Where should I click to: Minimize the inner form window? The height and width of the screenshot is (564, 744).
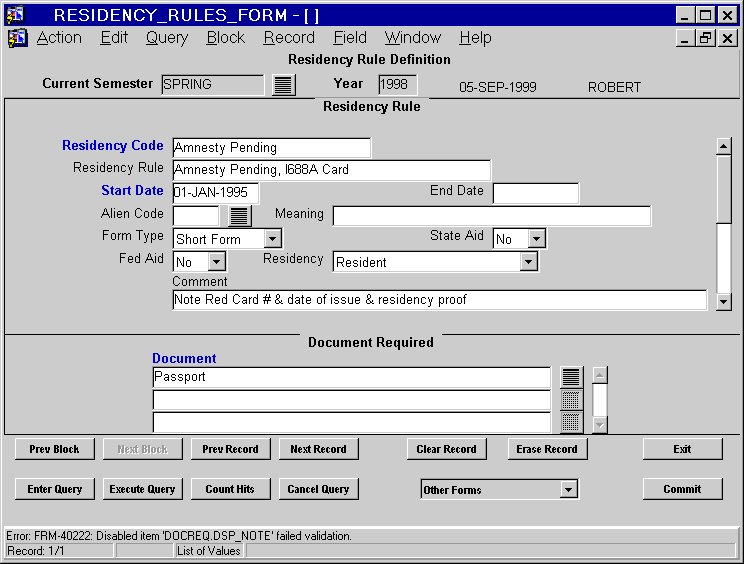(685, 38)
